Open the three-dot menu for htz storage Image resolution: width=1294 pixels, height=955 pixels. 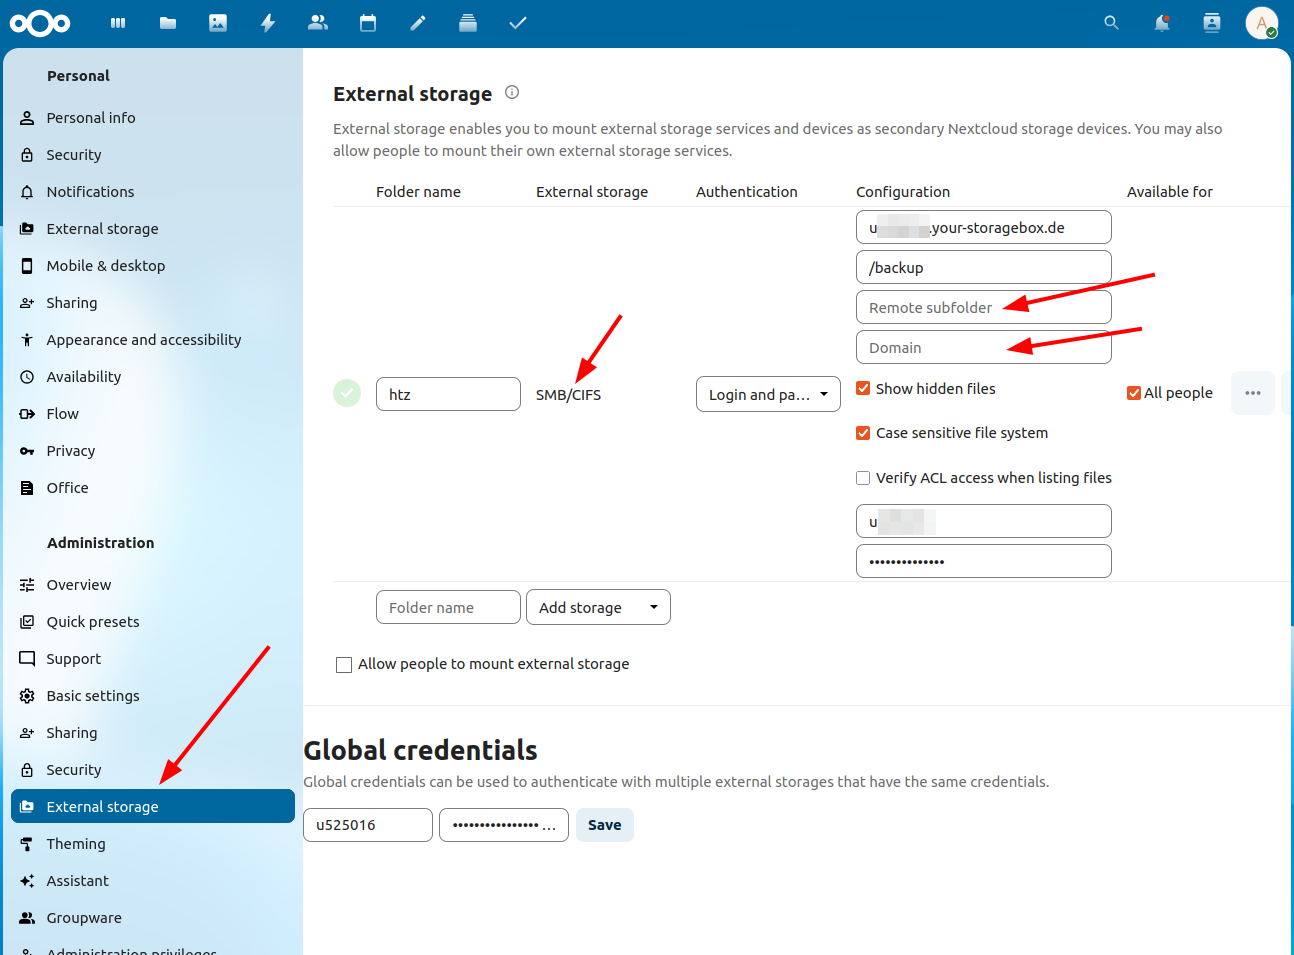(x=1252, y=393)
